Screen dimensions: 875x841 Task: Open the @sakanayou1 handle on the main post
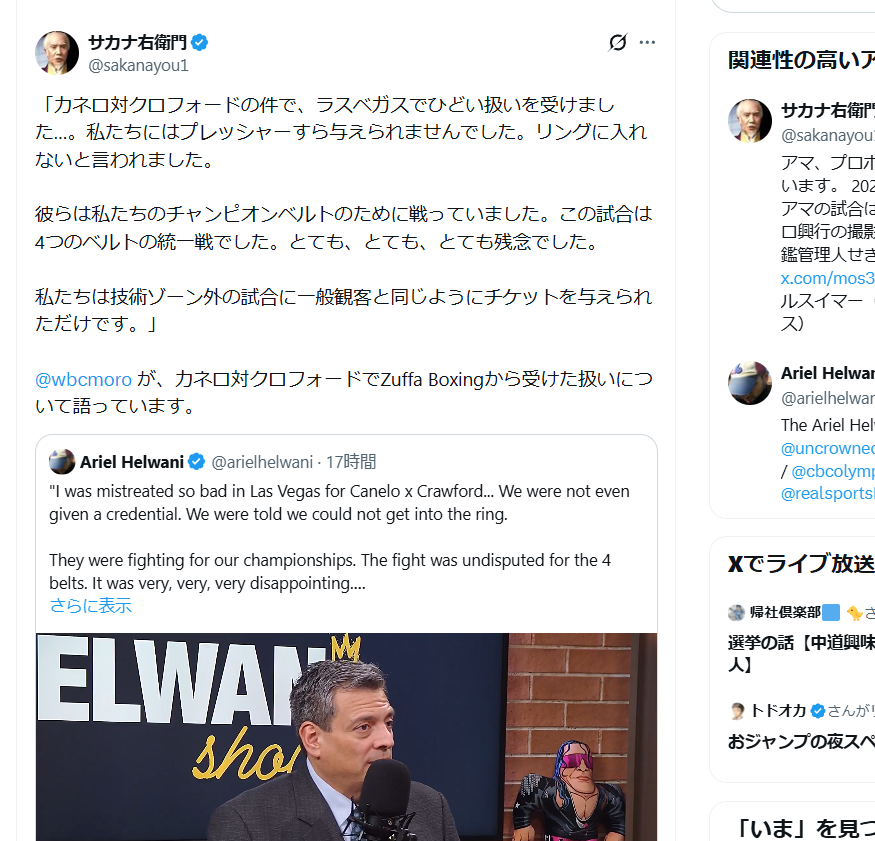pos(138,65)
